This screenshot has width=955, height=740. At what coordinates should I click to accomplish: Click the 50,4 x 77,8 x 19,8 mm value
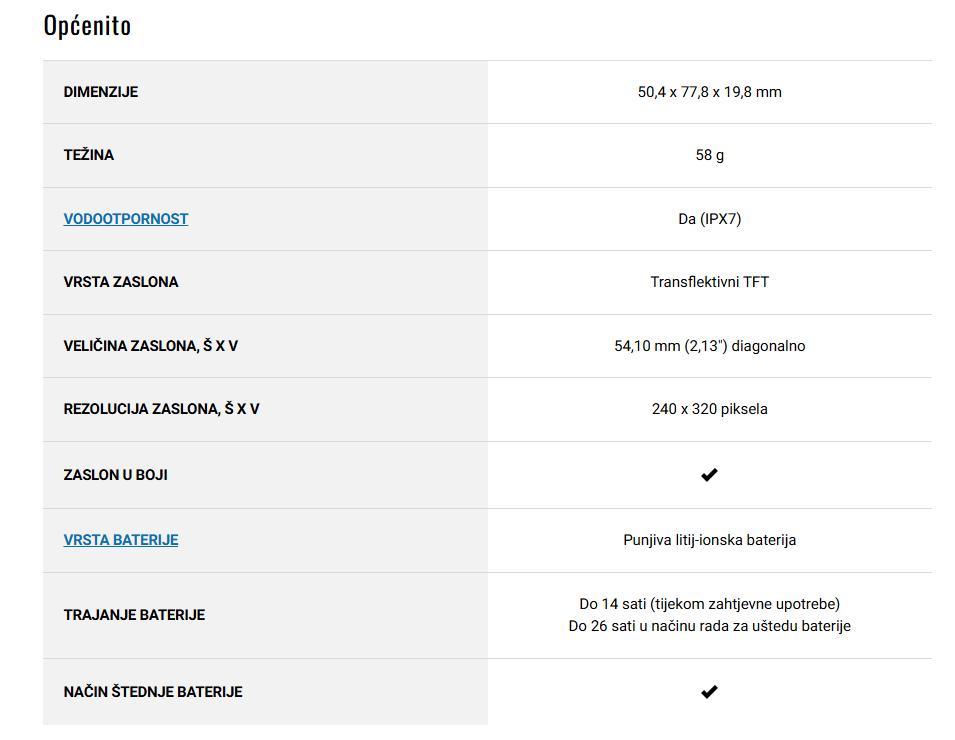coord(710,92)
